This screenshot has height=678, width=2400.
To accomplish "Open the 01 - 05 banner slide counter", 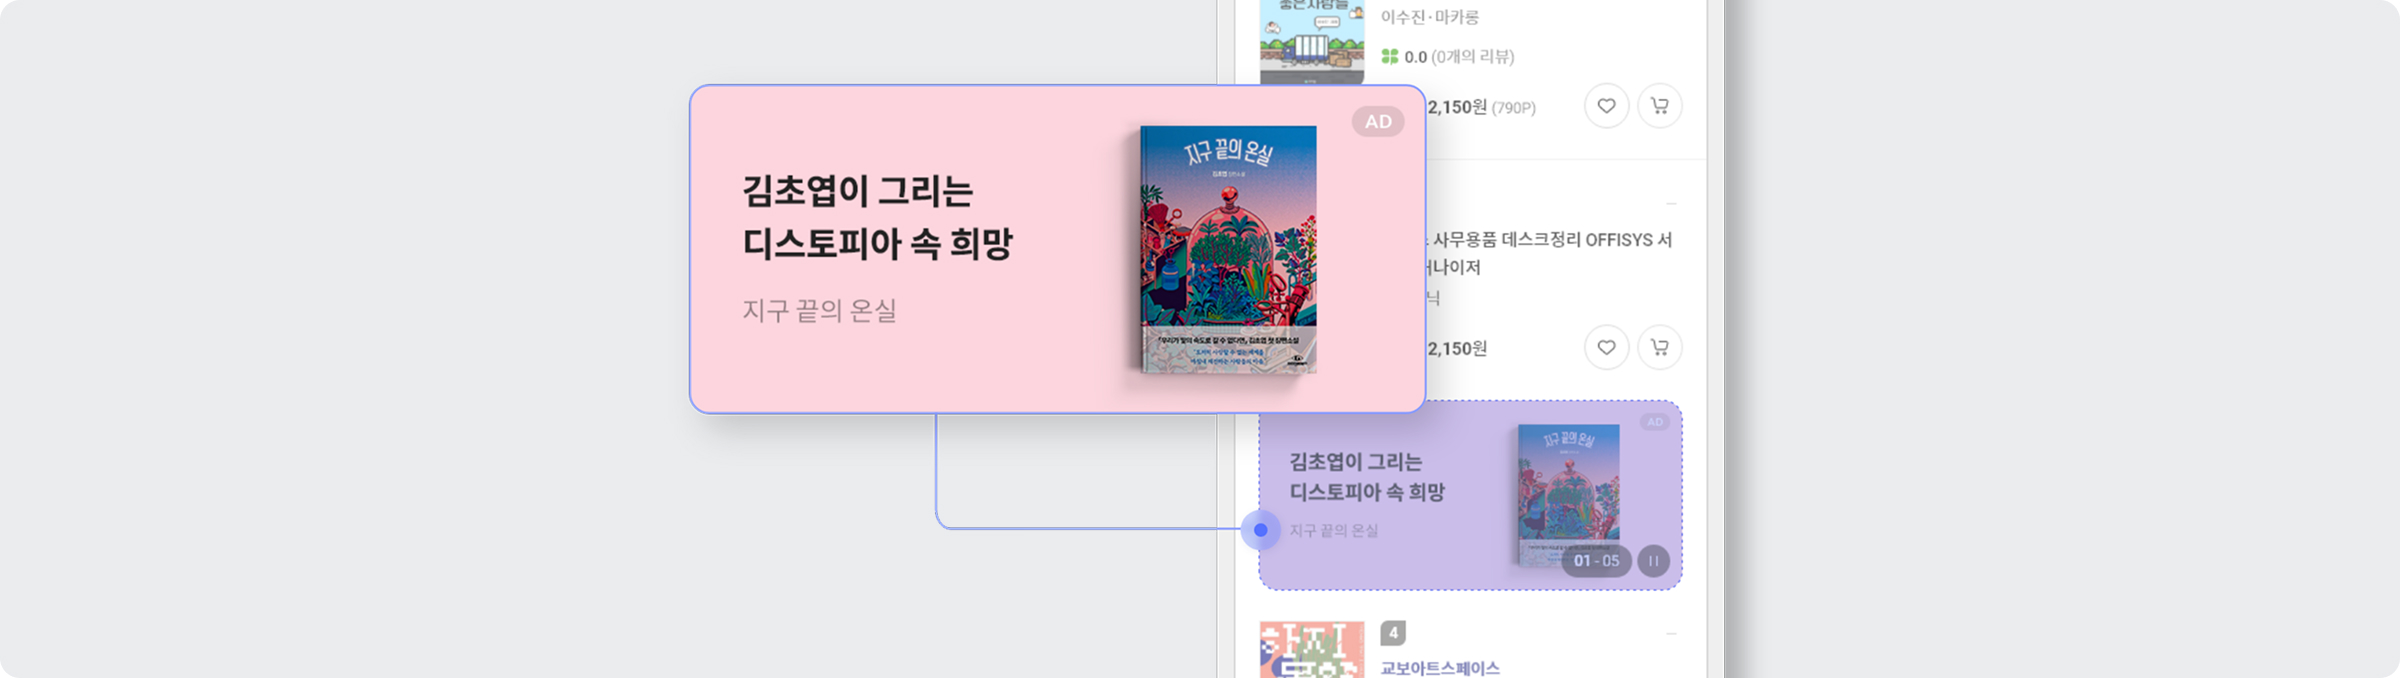I will point(1596,561).
